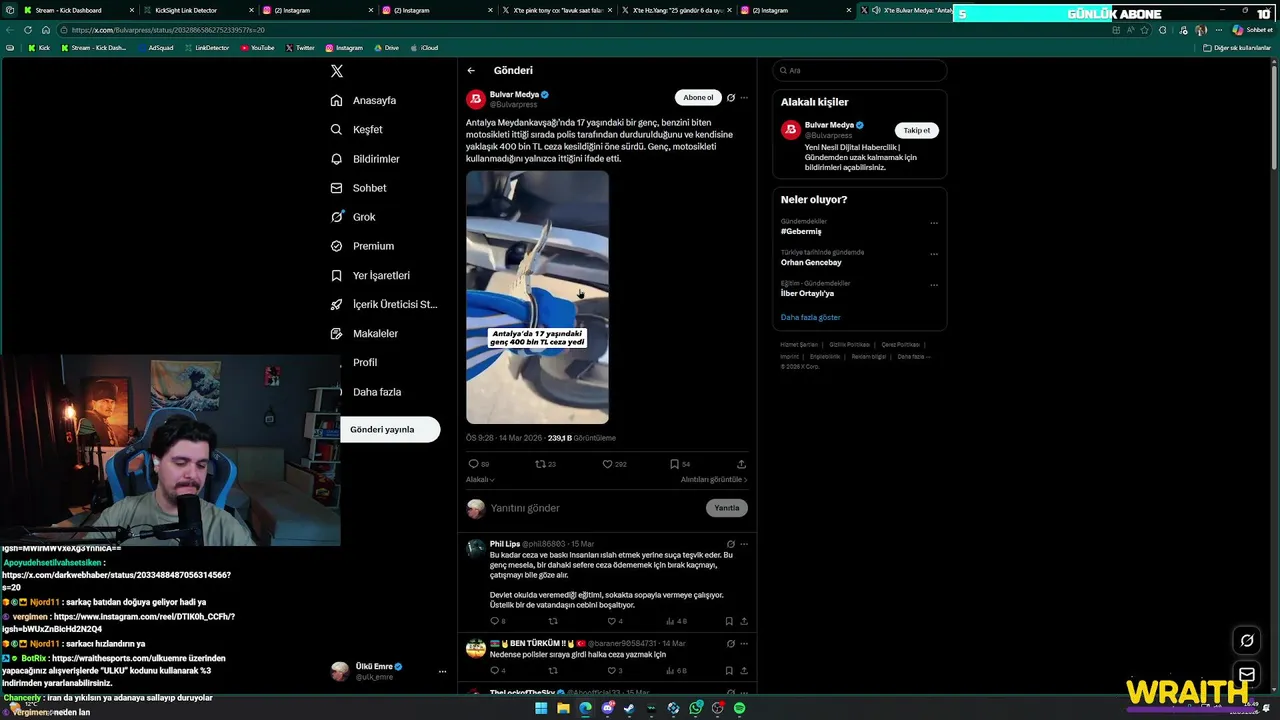Click Abone ol button on post

[698, 97]
